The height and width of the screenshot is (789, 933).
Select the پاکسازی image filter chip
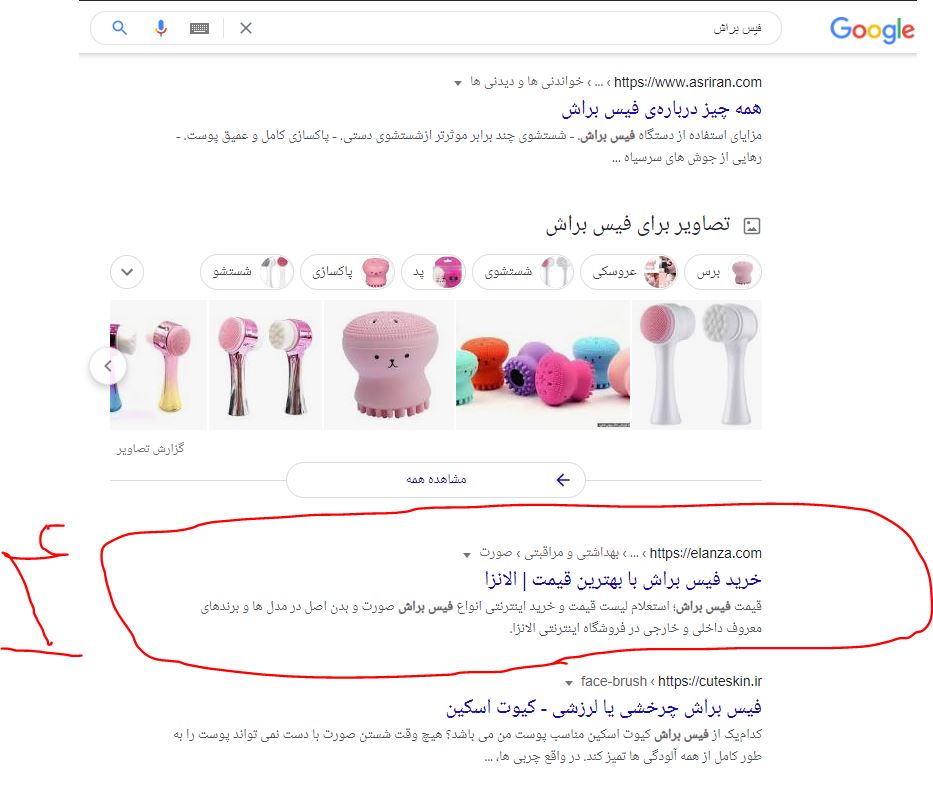pyautogui.click(x=347, y=272)
